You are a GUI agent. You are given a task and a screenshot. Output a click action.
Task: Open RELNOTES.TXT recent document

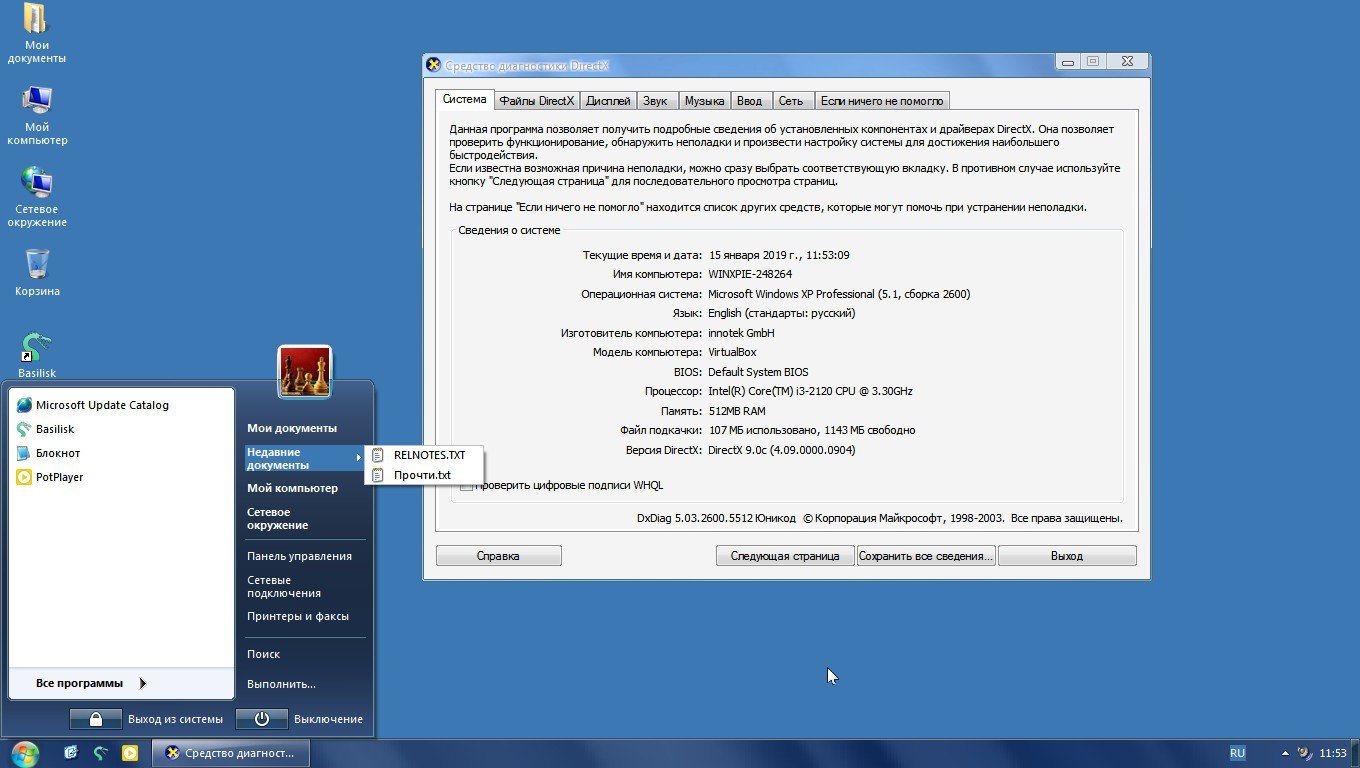point(425,455)
